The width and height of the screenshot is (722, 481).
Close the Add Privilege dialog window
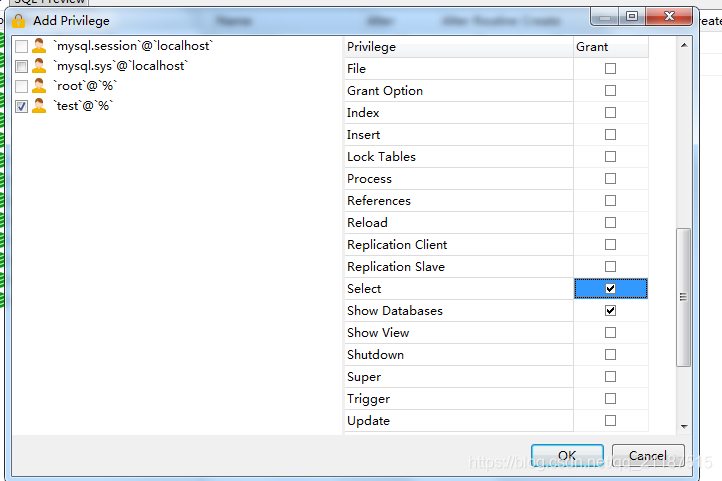(669, 17)
